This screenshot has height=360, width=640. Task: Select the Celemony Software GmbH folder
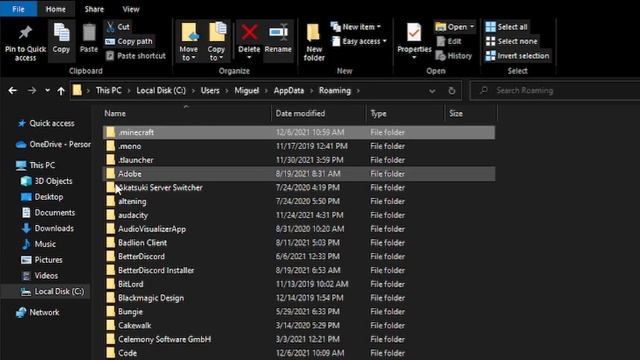pyautogui.click(x=299, y=339)
